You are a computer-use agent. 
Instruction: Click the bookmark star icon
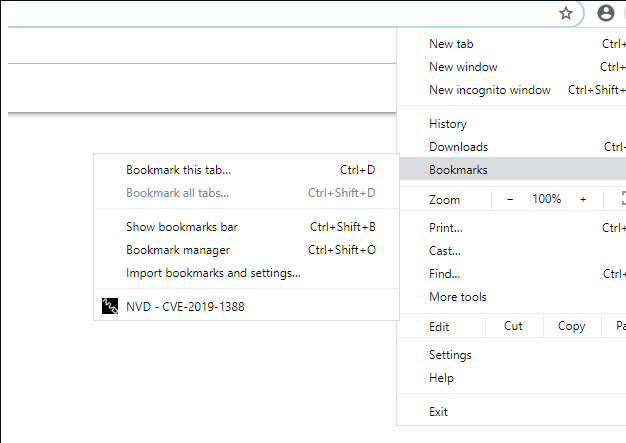coord(566,13)
